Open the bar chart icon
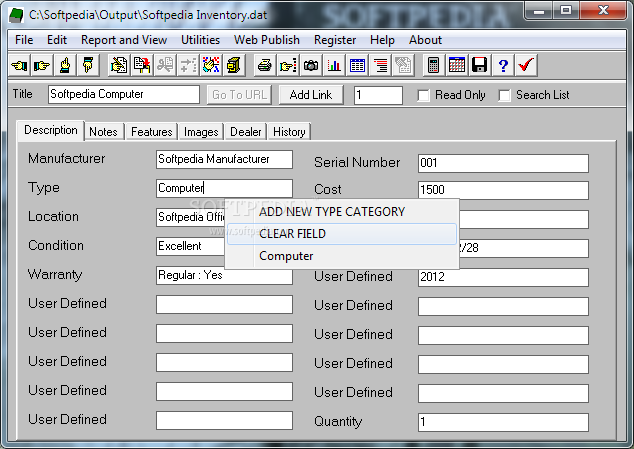This screenshot has width=634, height=449. 334,65
